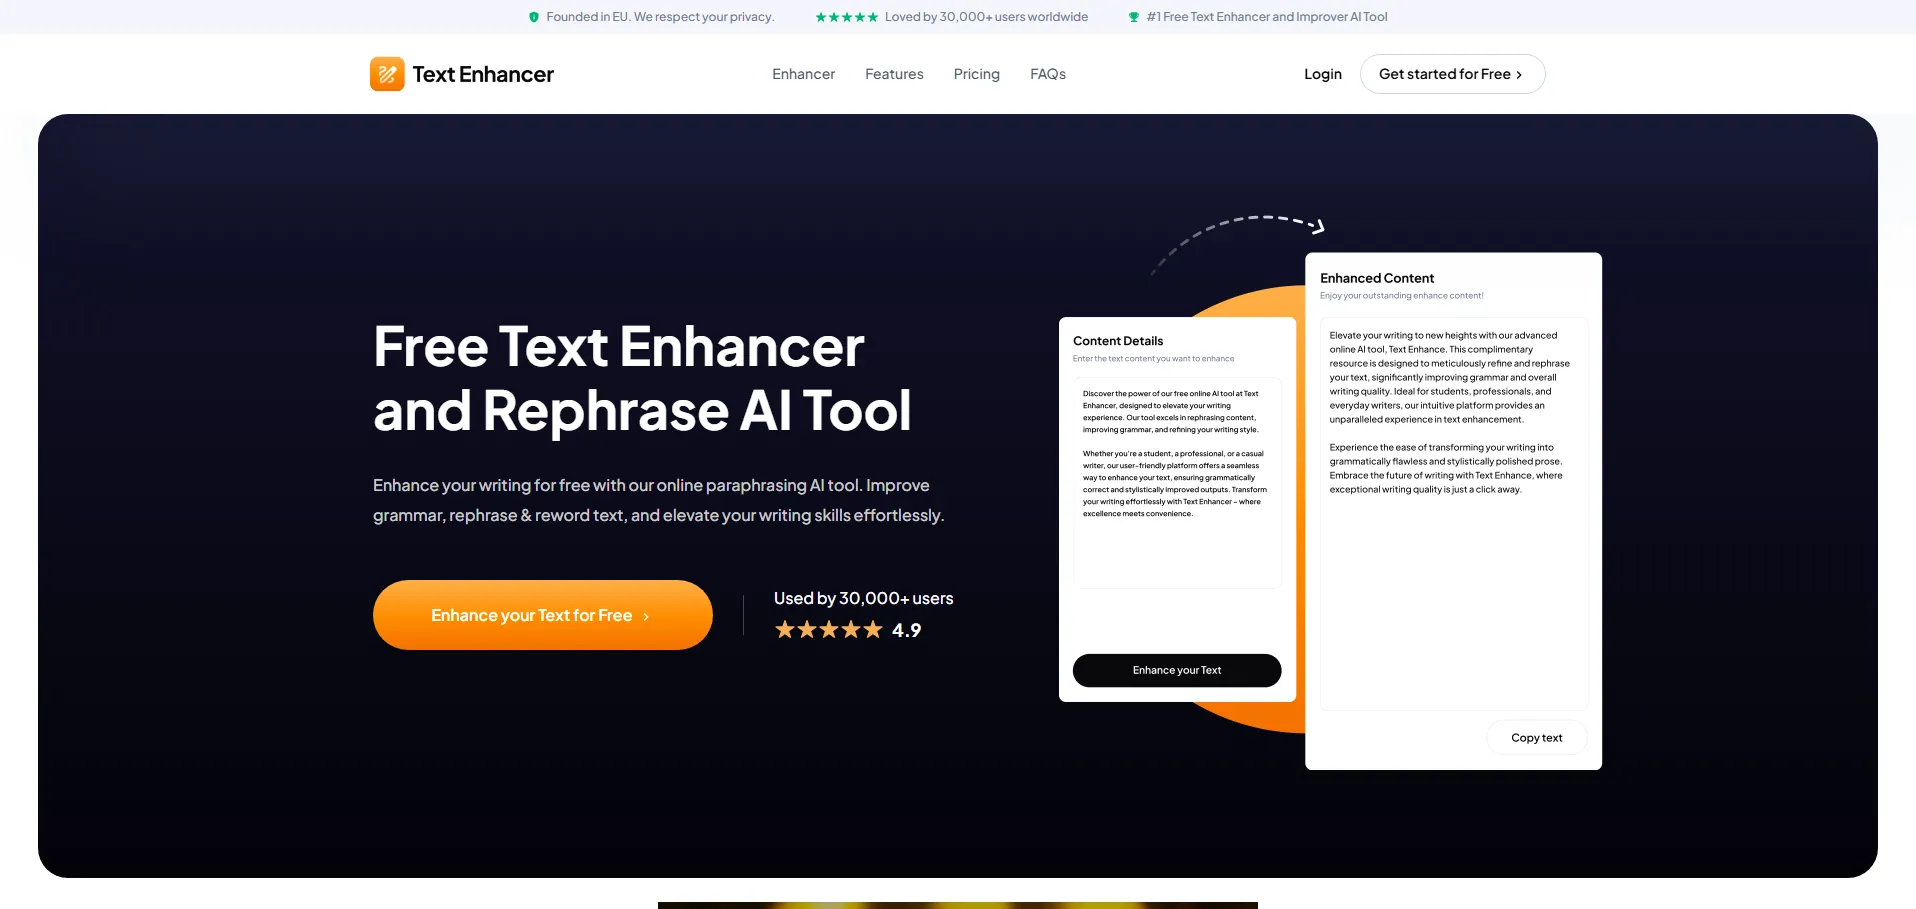Click the orange star rating next to 4.9

click(x=828, y=630)
